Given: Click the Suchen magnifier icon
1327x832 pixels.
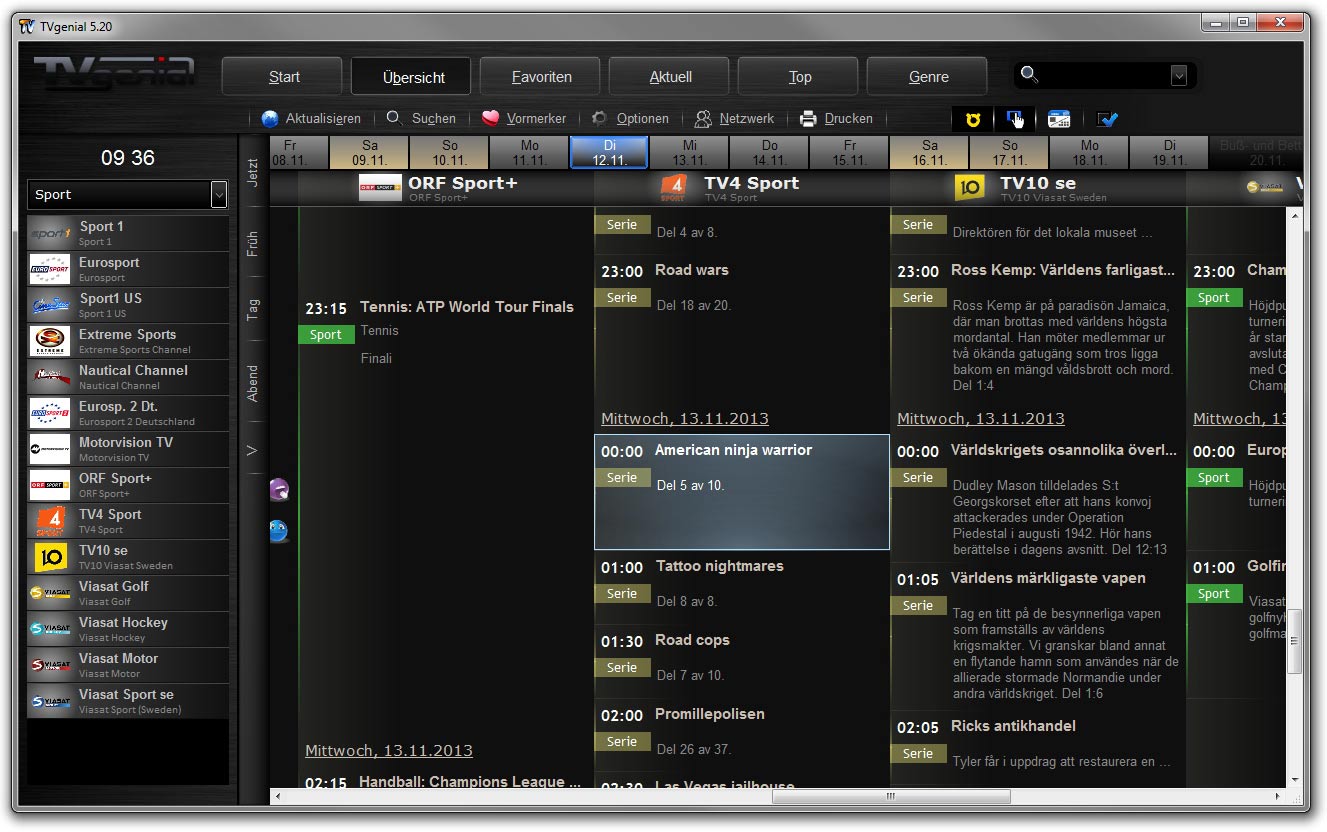Looking at the screenshot, I should 394,118.
